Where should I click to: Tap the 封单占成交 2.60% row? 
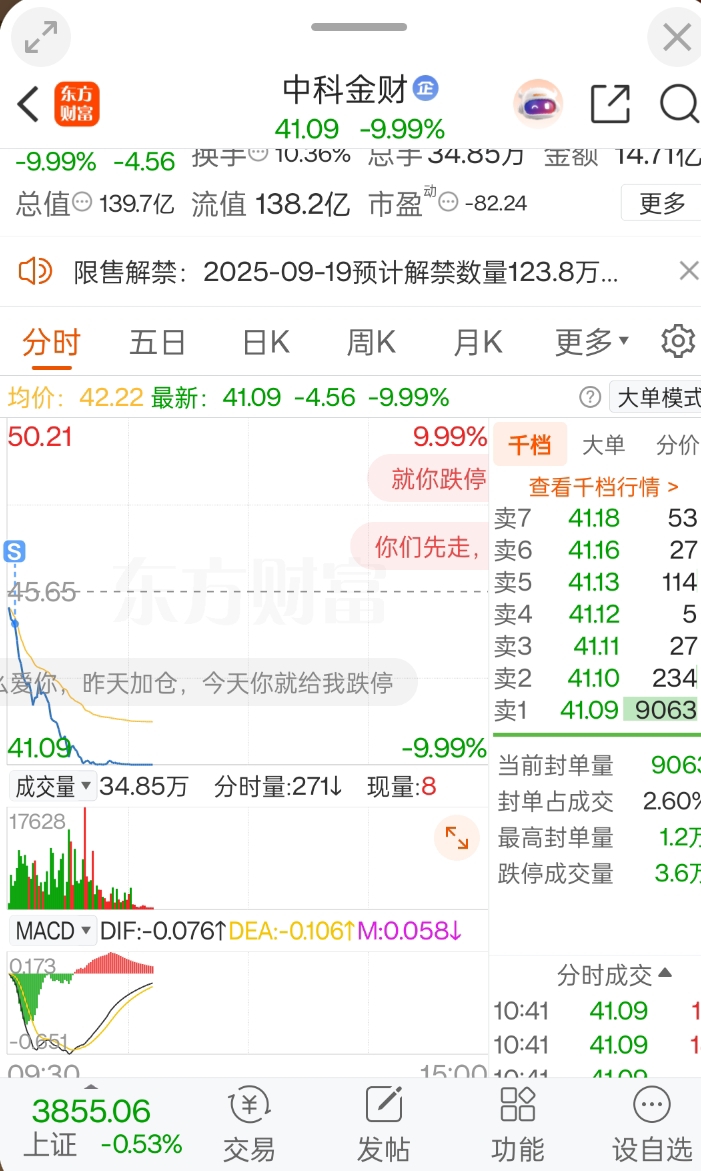[x=597, y=801]
